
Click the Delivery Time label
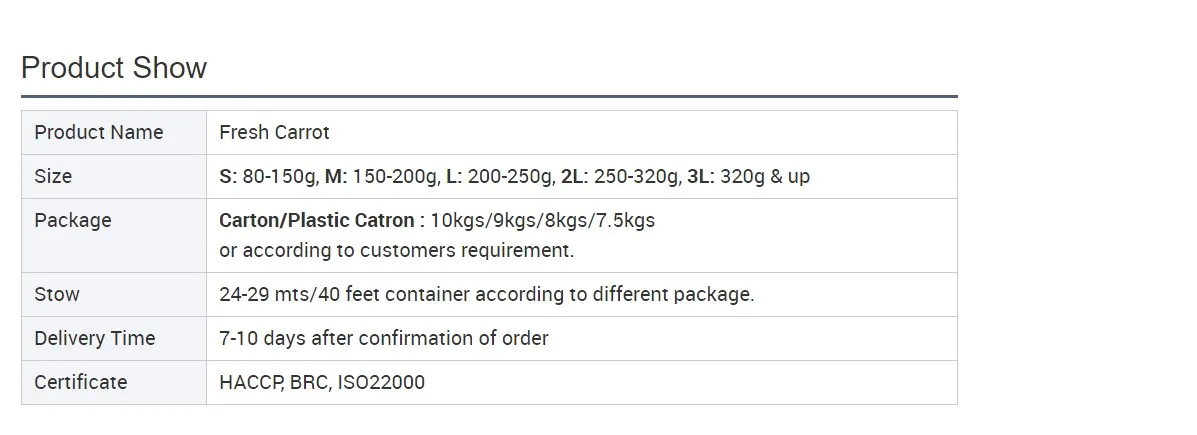coord(94,338)
